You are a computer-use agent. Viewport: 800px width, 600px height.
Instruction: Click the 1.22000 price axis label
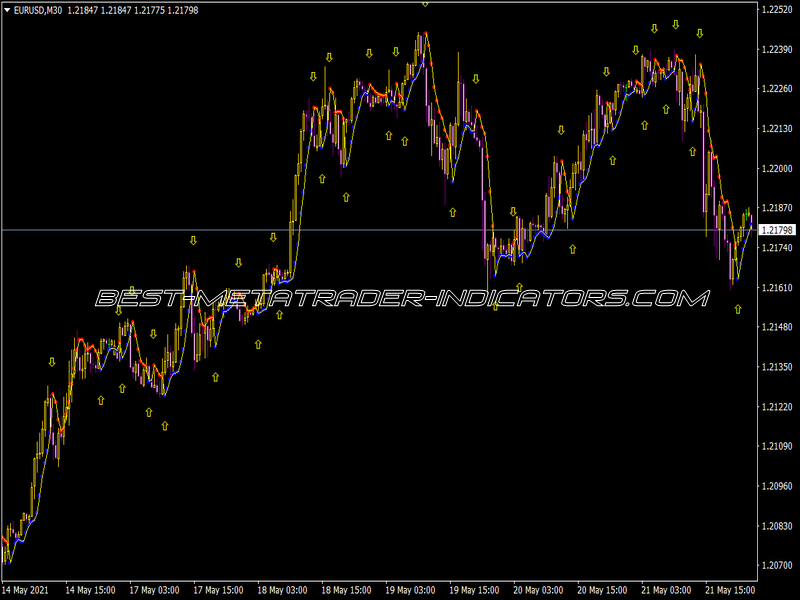coord(777,168)
